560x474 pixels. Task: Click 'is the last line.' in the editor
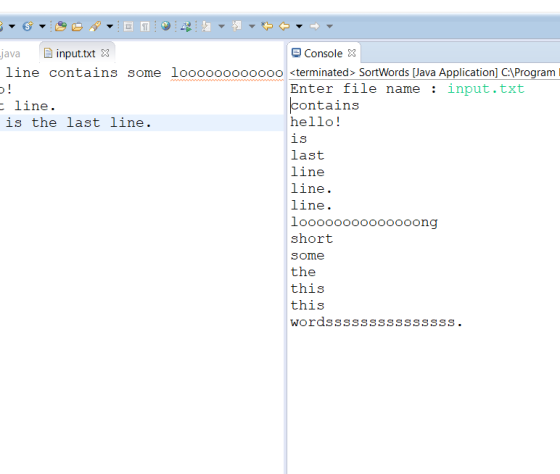tap(78, 123)
